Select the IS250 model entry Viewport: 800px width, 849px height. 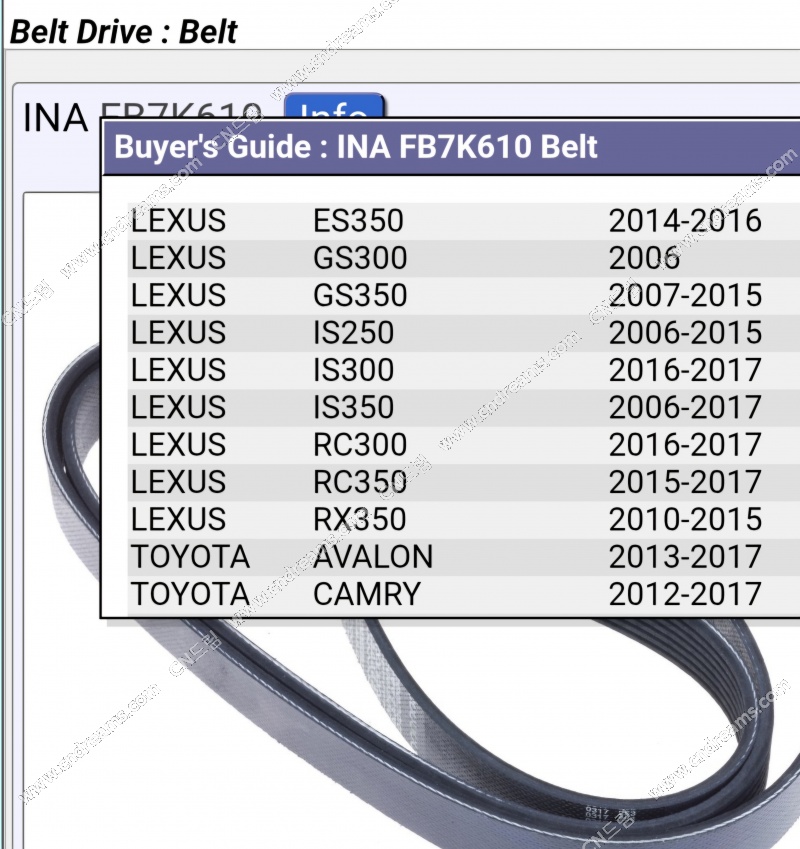coord(353,333)
